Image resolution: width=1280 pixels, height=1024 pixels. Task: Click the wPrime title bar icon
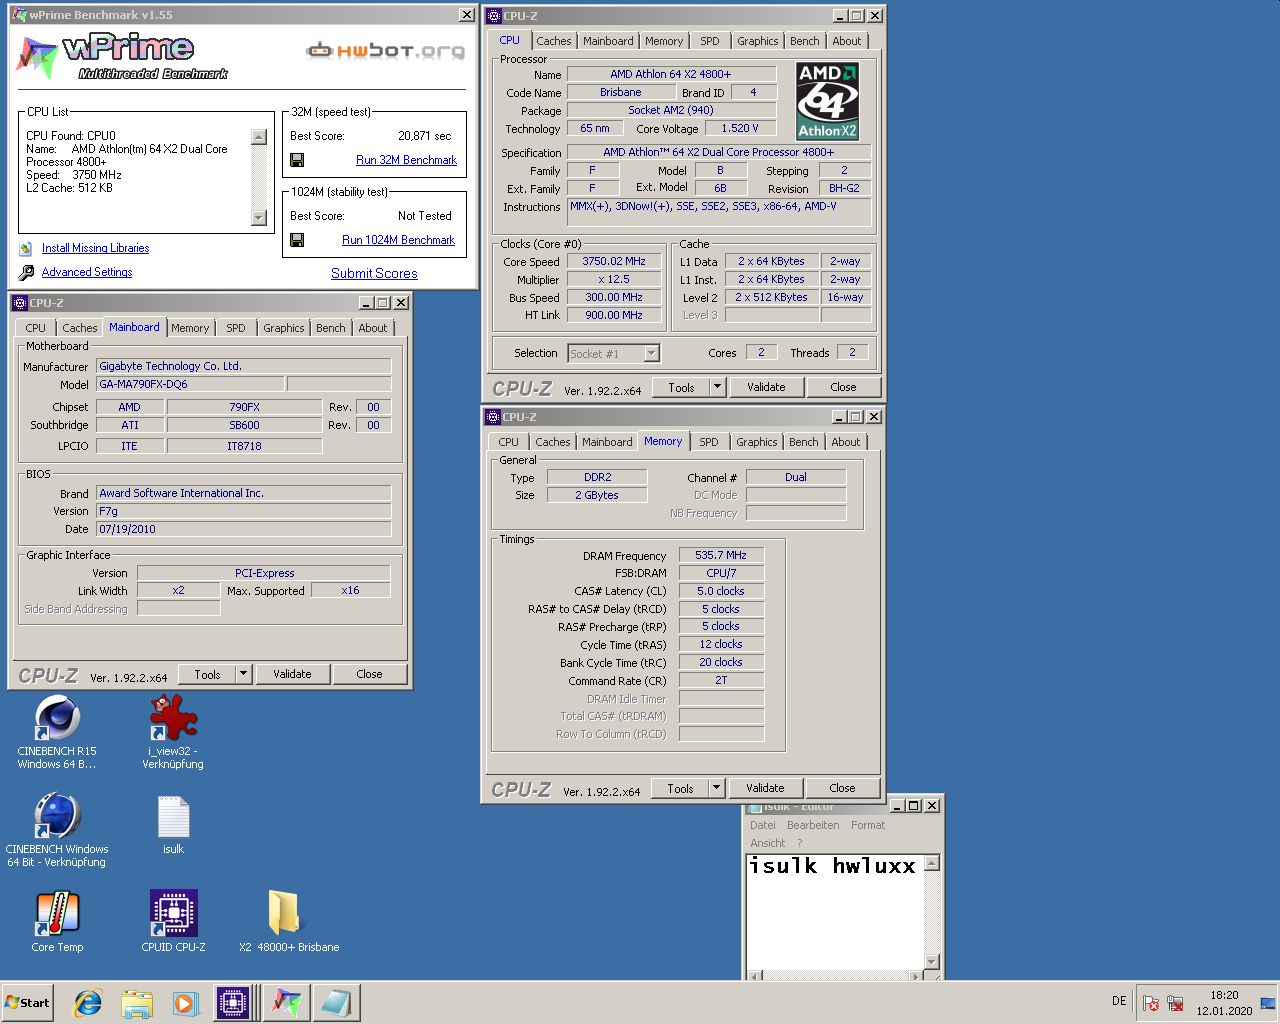[x=20, y=15]
